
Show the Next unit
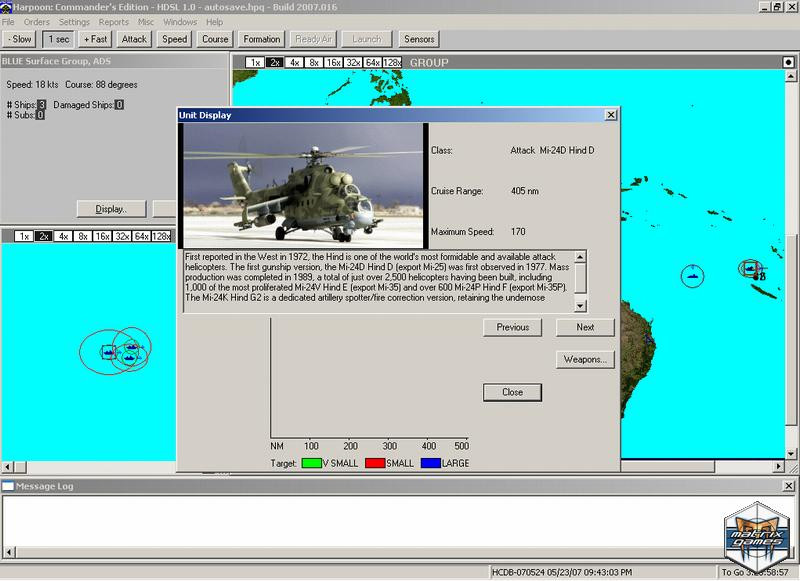click(585, 327)
